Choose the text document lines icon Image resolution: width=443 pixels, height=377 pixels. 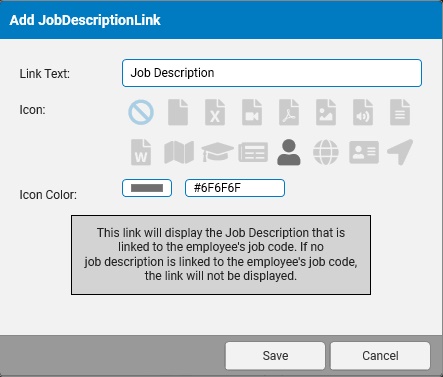(400, 112)
